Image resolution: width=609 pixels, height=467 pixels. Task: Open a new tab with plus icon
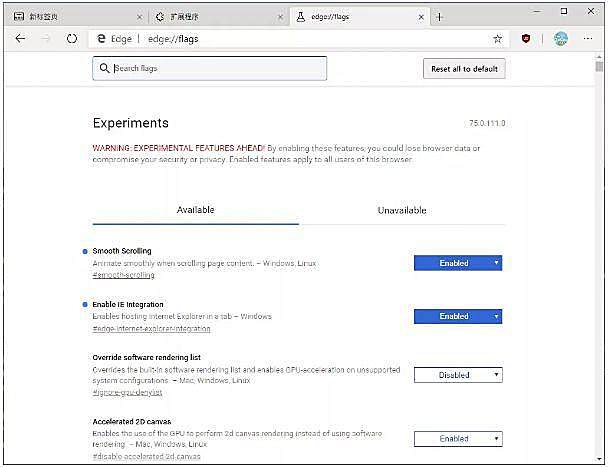point(440,17)
